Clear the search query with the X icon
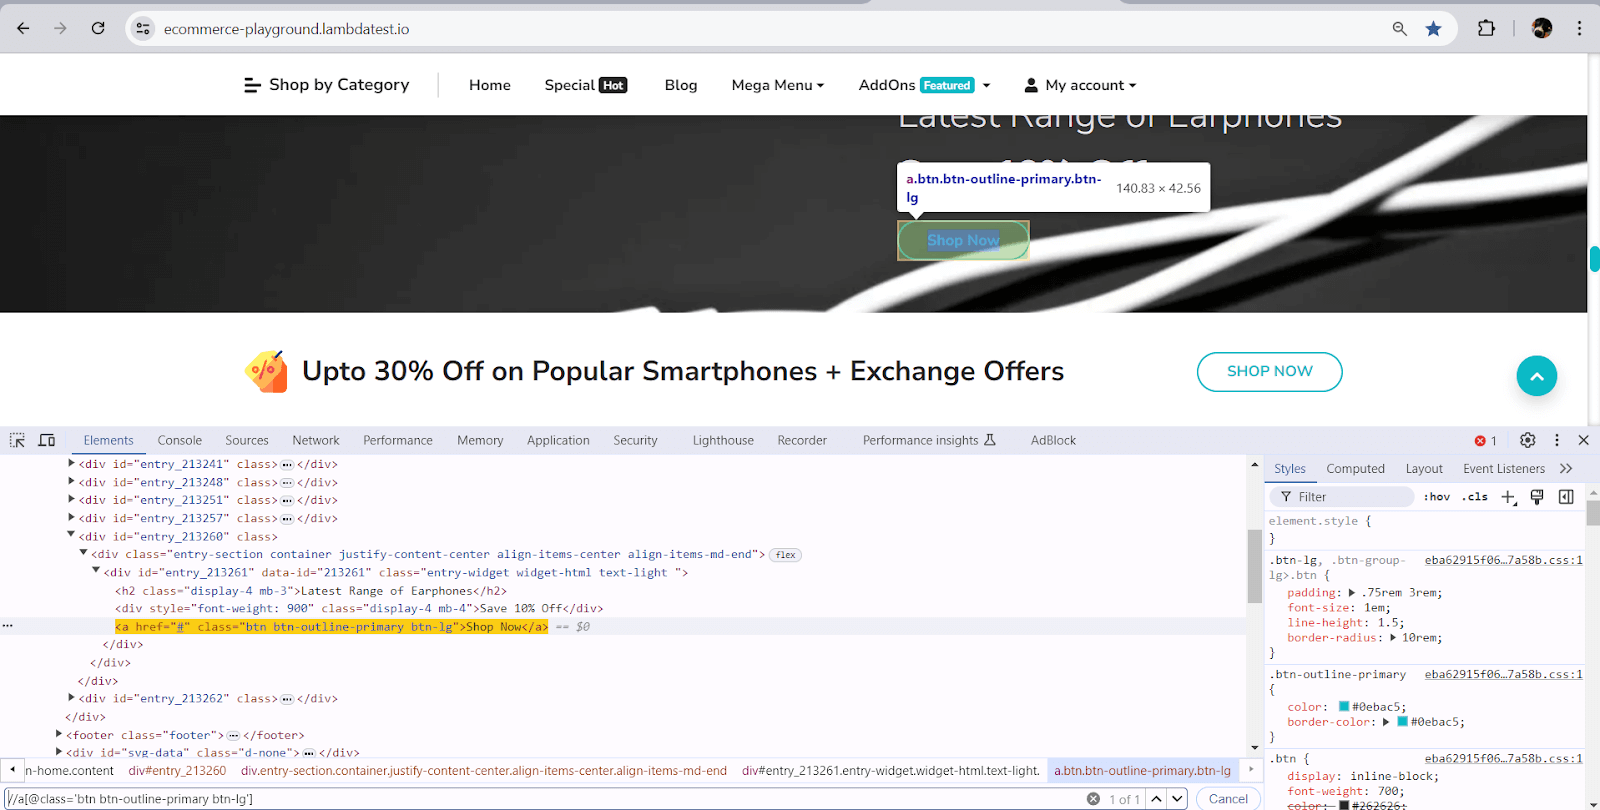 [x=1093, y=799]
